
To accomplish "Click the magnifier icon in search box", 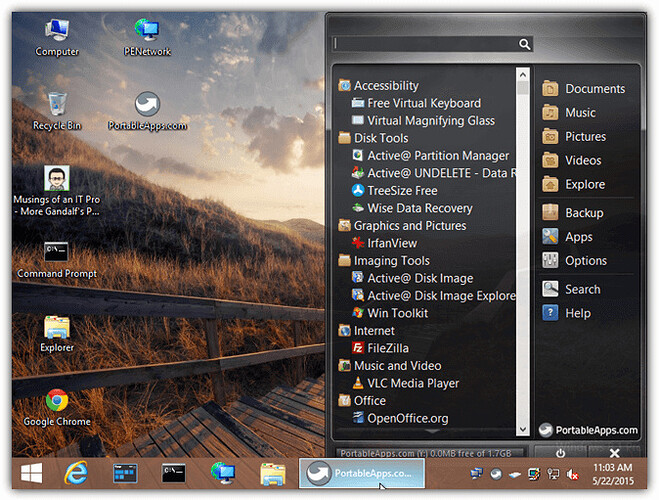I will (524, 44).
